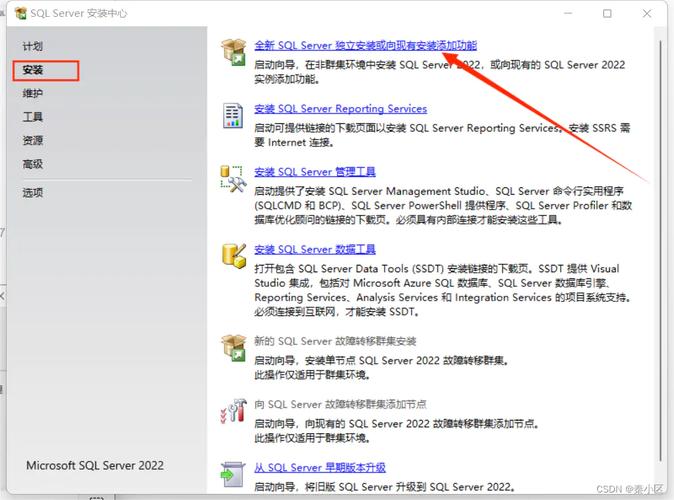The width and height of the screenshot is (674, 500).
Task: Open the 工具 section
Action: pos(33,117)
